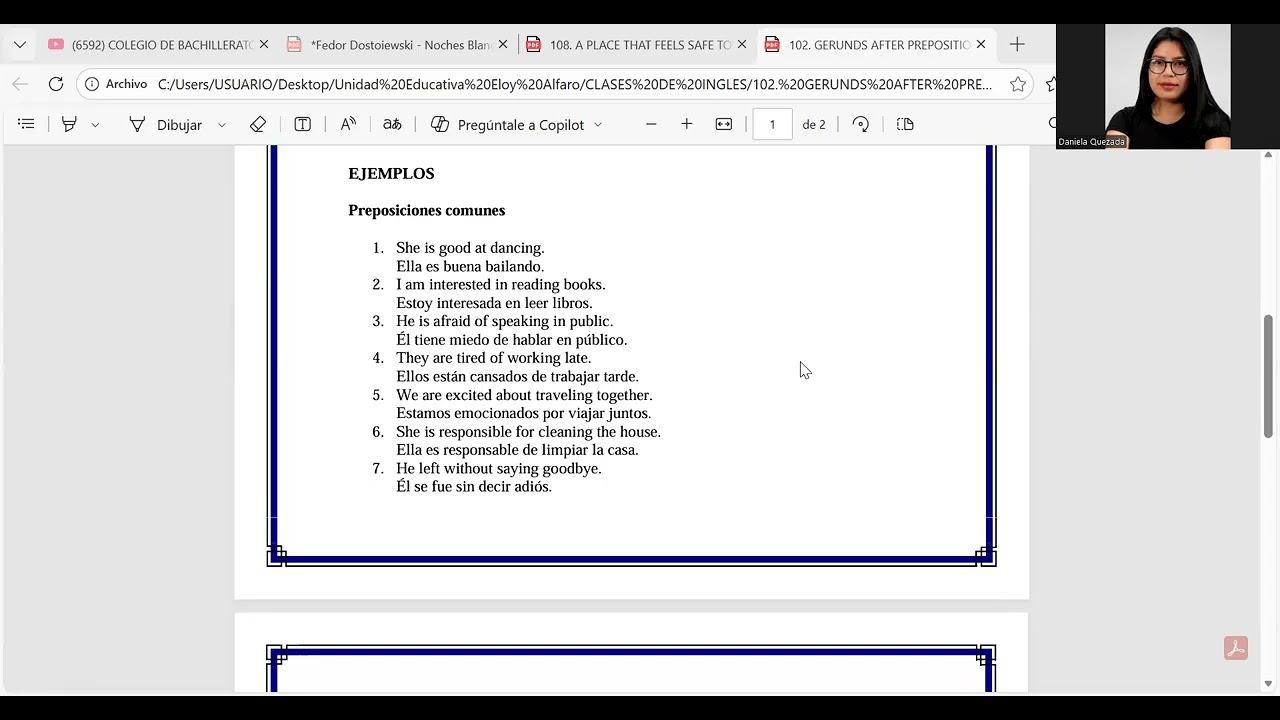Click 'They are tired of working late.'

(x=494, y=358)
